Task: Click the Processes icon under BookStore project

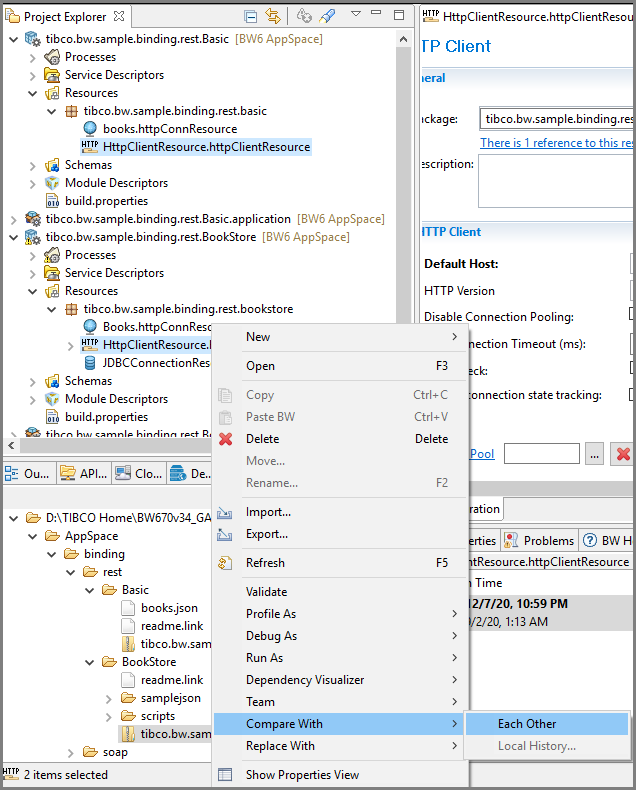Action: 52,255
